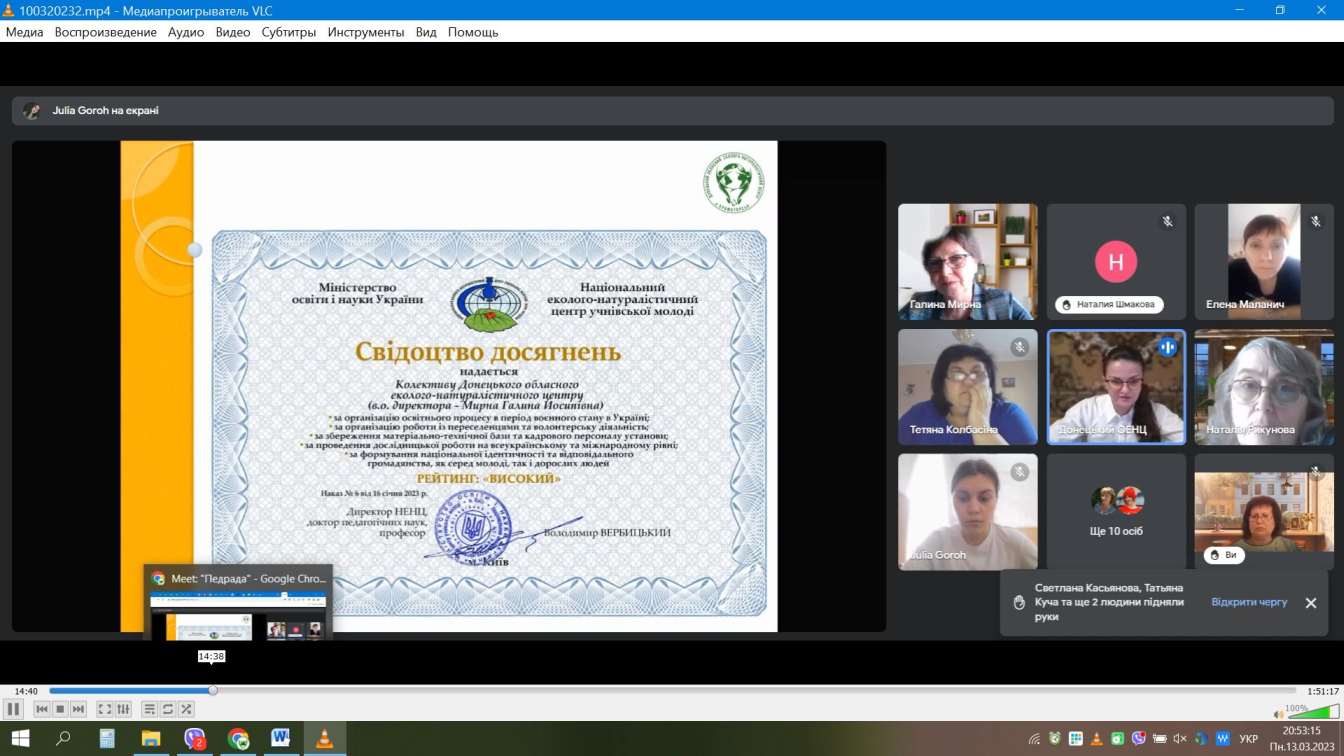Open the Субтитры menu
The height and width of the screenshot is (756, 1344).
click(289, 32)
